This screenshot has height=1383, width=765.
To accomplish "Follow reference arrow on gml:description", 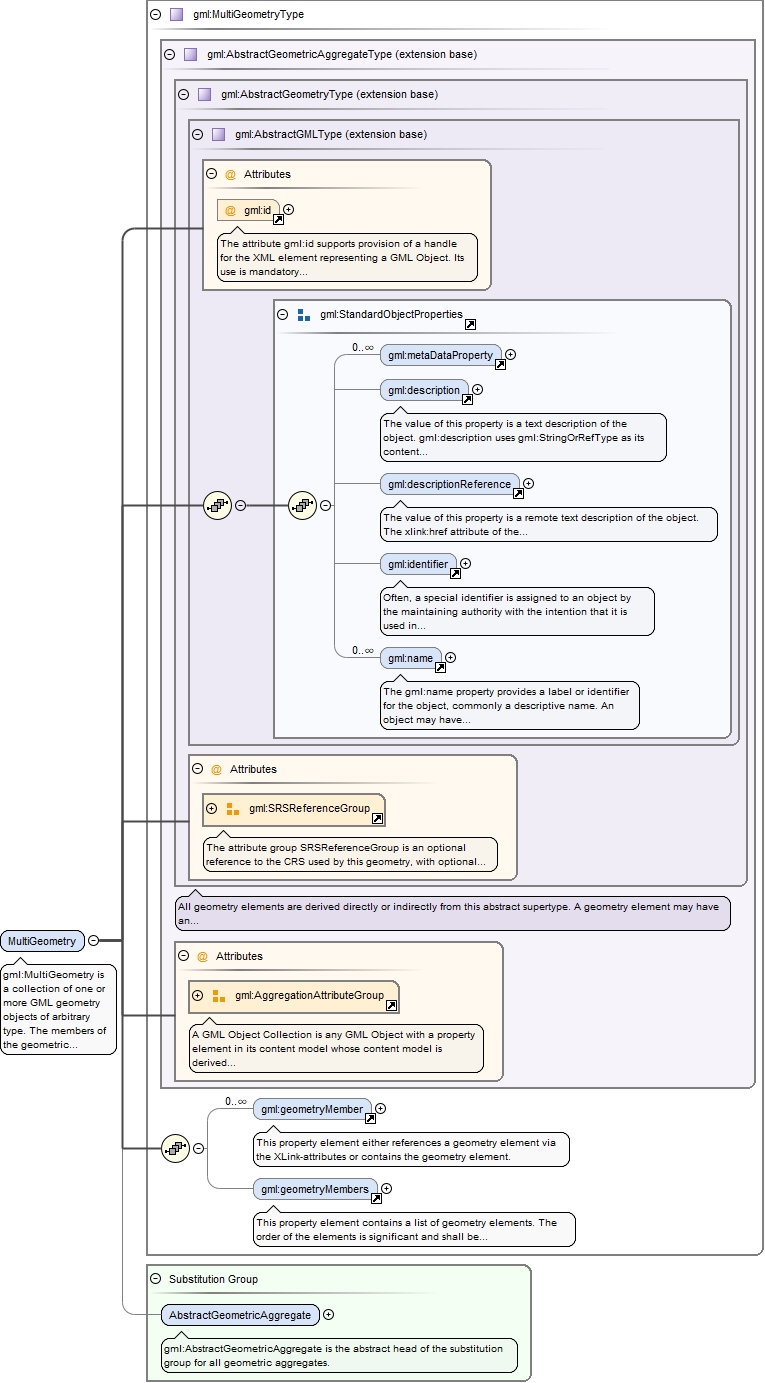I will click(466, 399).
